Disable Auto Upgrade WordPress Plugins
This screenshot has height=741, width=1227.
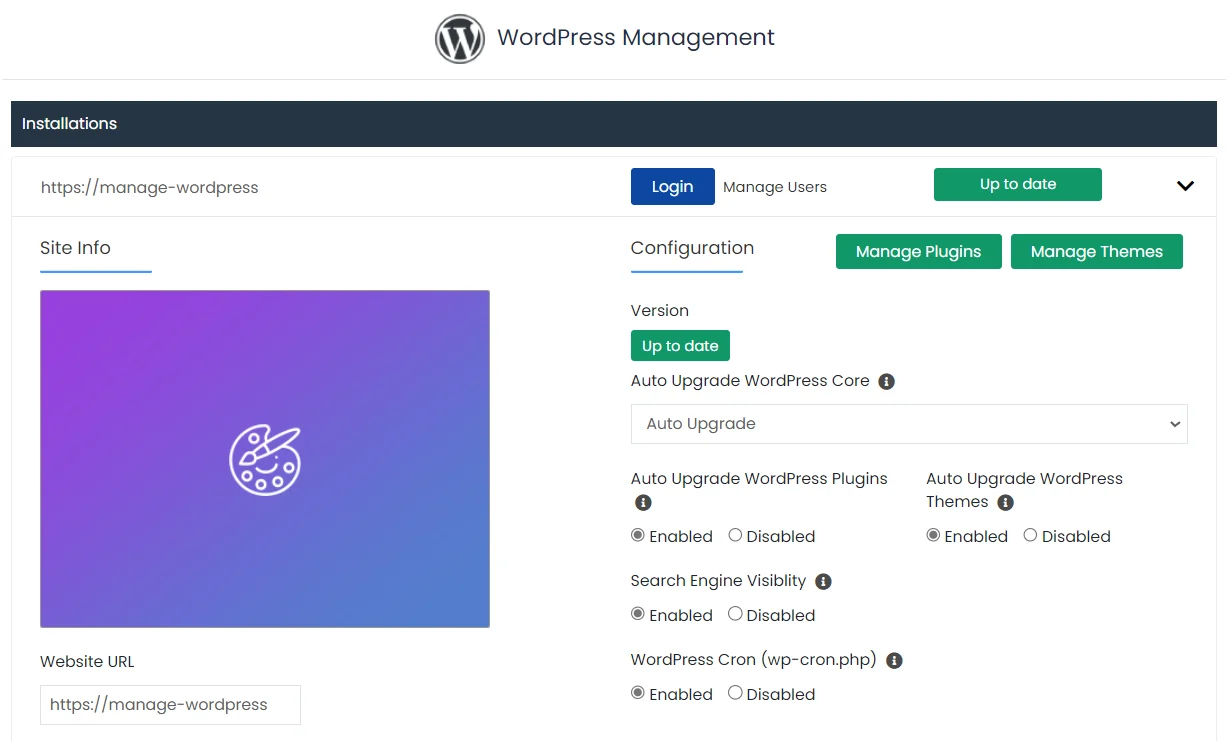click(x=735, y=536)
